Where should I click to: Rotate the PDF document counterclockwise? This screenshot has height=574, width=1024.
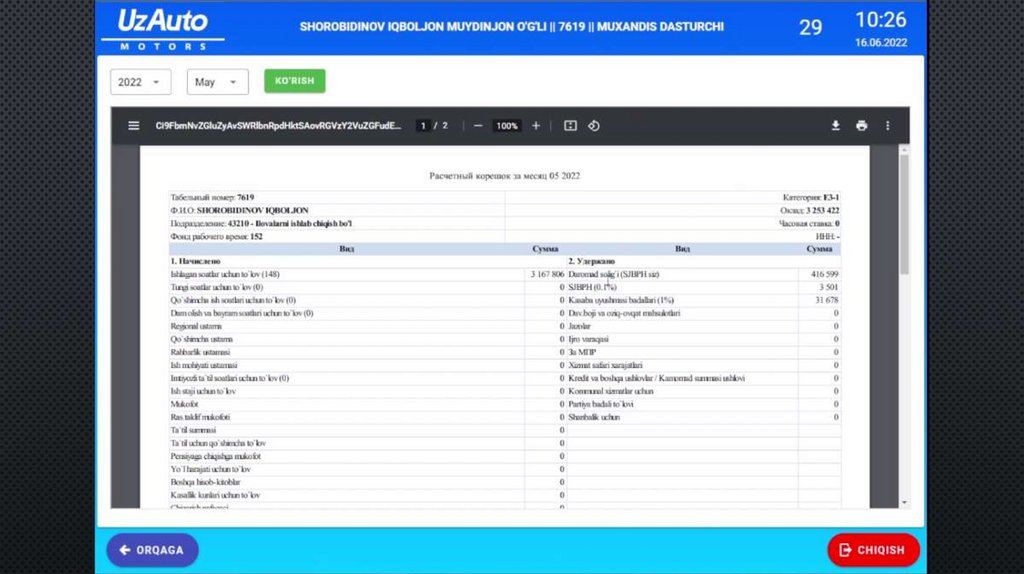(594, 126)
